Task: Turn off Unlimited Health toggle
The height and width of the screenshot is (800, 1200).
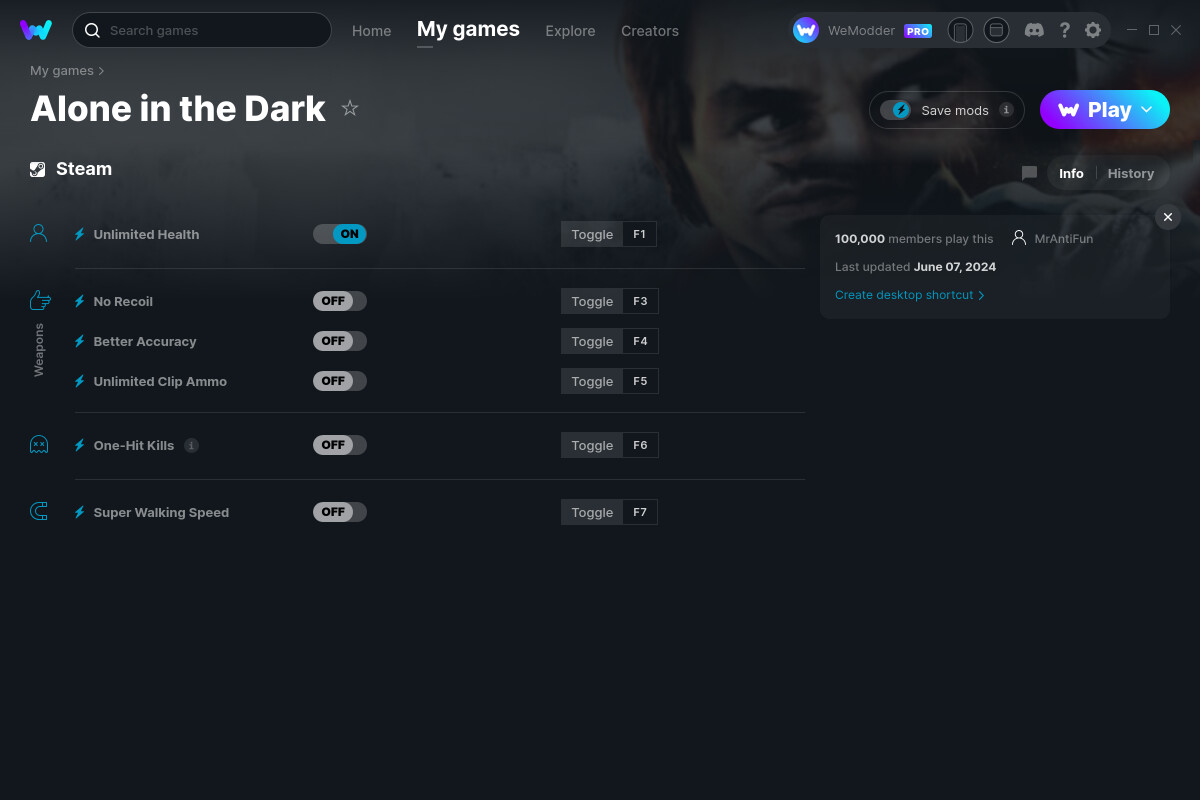Action: [x=340, y=234]
